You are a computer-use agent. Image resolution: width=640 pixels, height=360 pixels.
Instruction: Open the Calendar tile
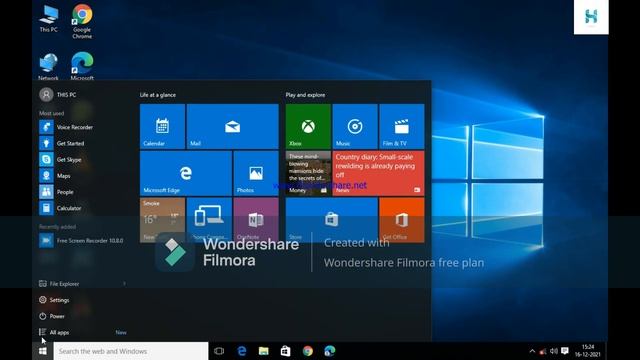[162, 126]
